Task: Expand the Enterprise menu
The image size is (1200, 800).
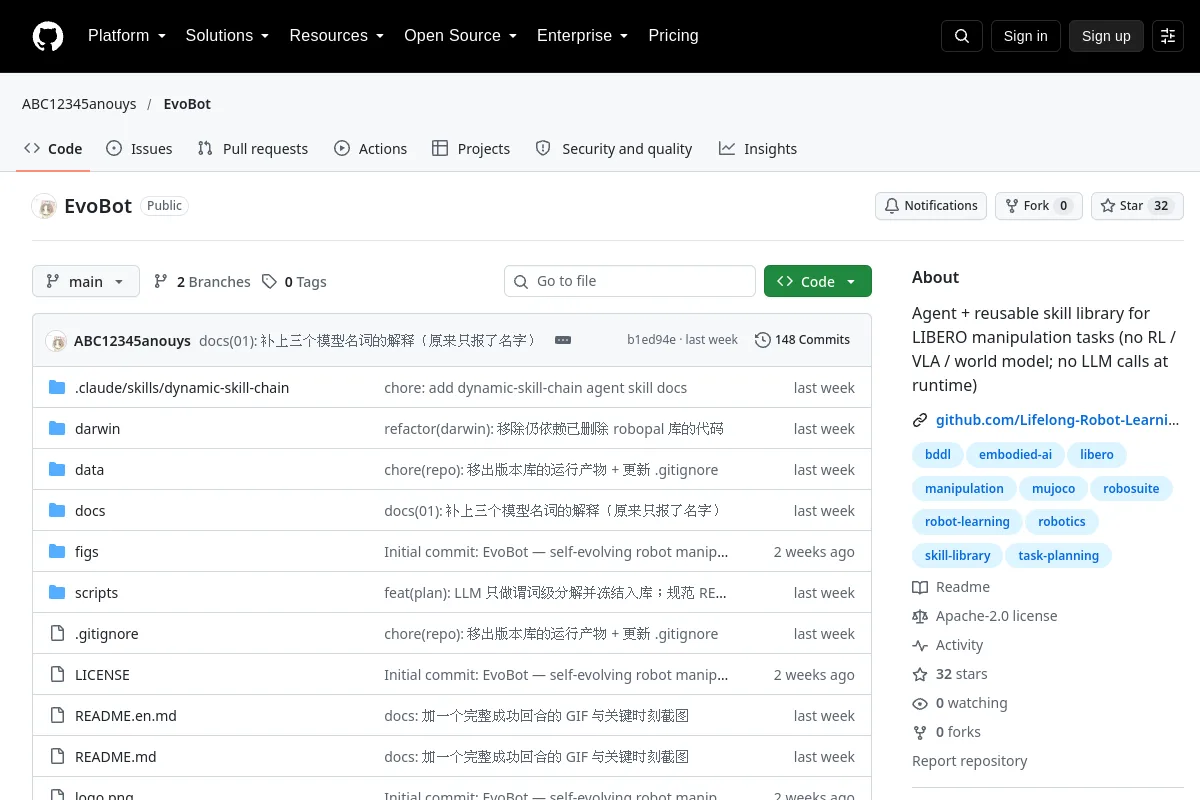Action: point(582,36)
